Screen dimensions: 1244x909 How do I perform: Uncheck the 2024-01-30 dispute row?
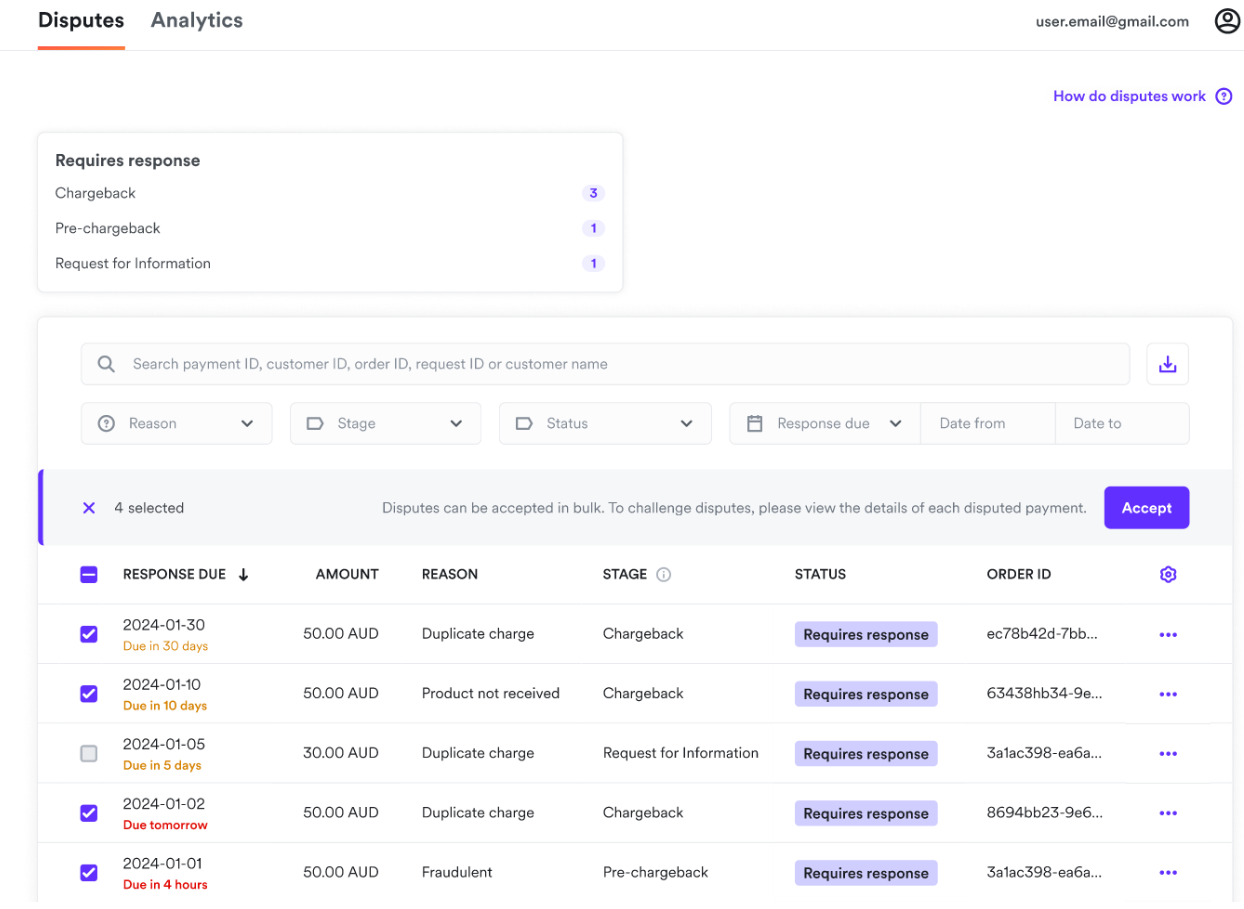click(88, 634)
